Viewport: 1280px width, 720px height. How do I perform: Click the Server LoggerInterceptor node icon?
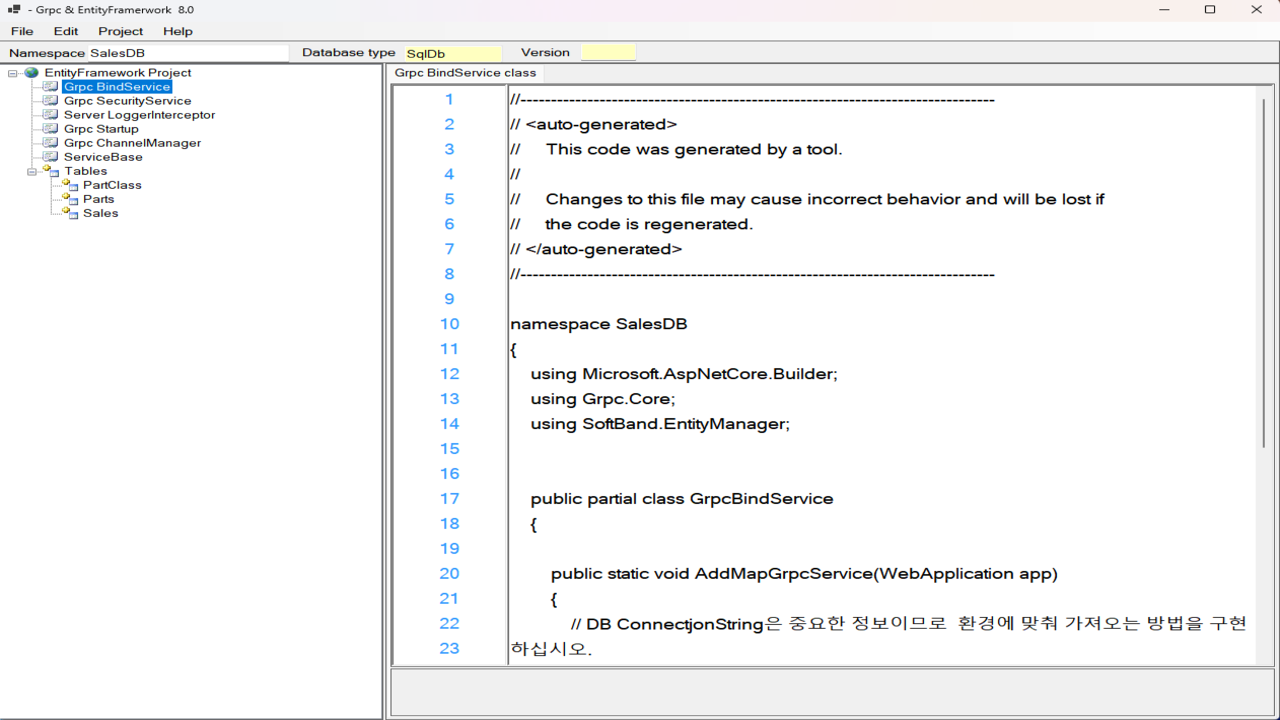coord(50,115)
